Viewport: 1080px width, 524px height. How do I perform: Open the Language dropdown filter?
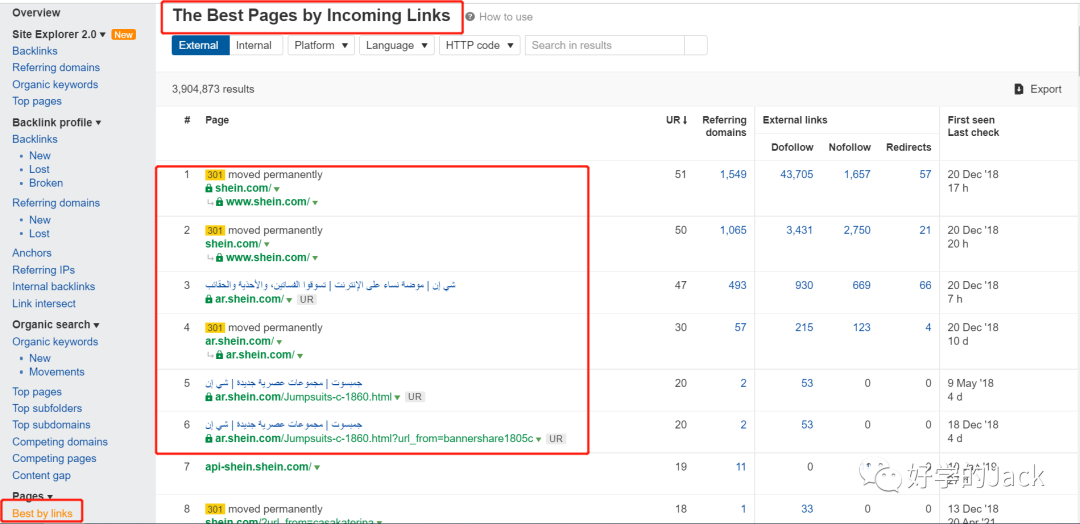pyautogui.click(x=397, y=45)
